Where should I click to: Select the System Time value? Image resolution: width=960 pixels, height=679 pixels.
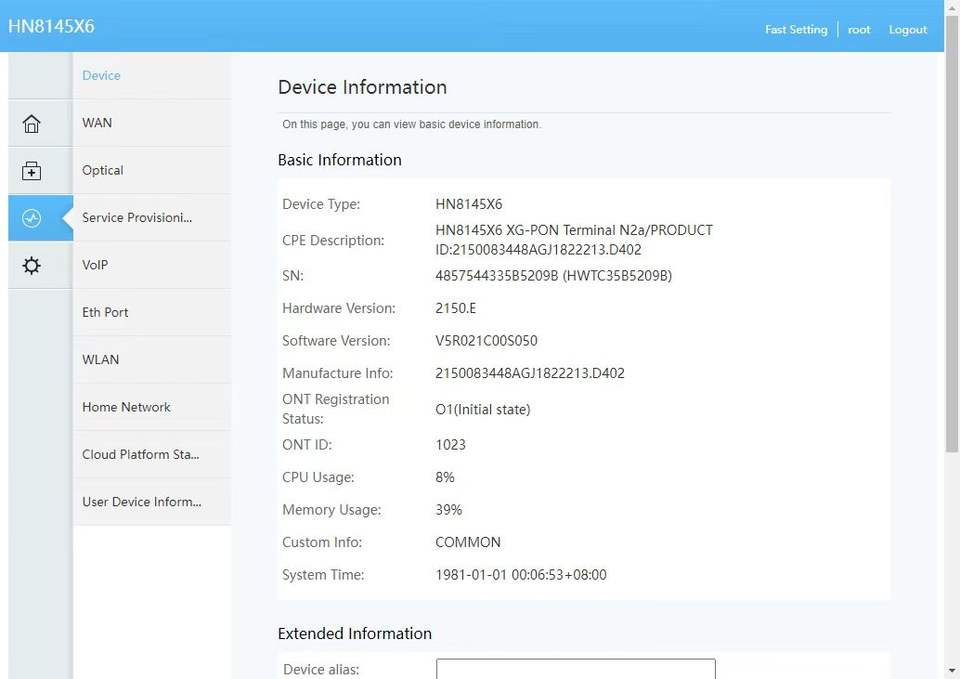tap(521, 574)
